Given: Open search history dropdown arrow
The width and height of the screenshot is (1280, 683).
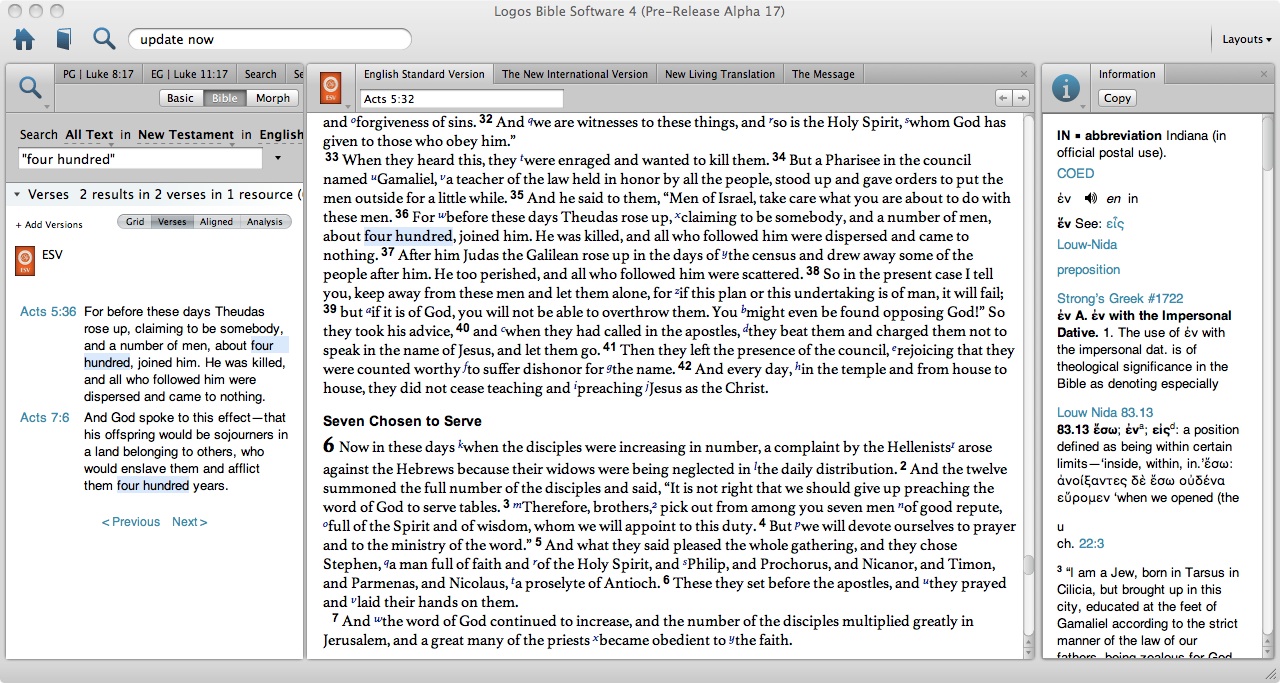Looking at the screenshot, I should 278,158.
